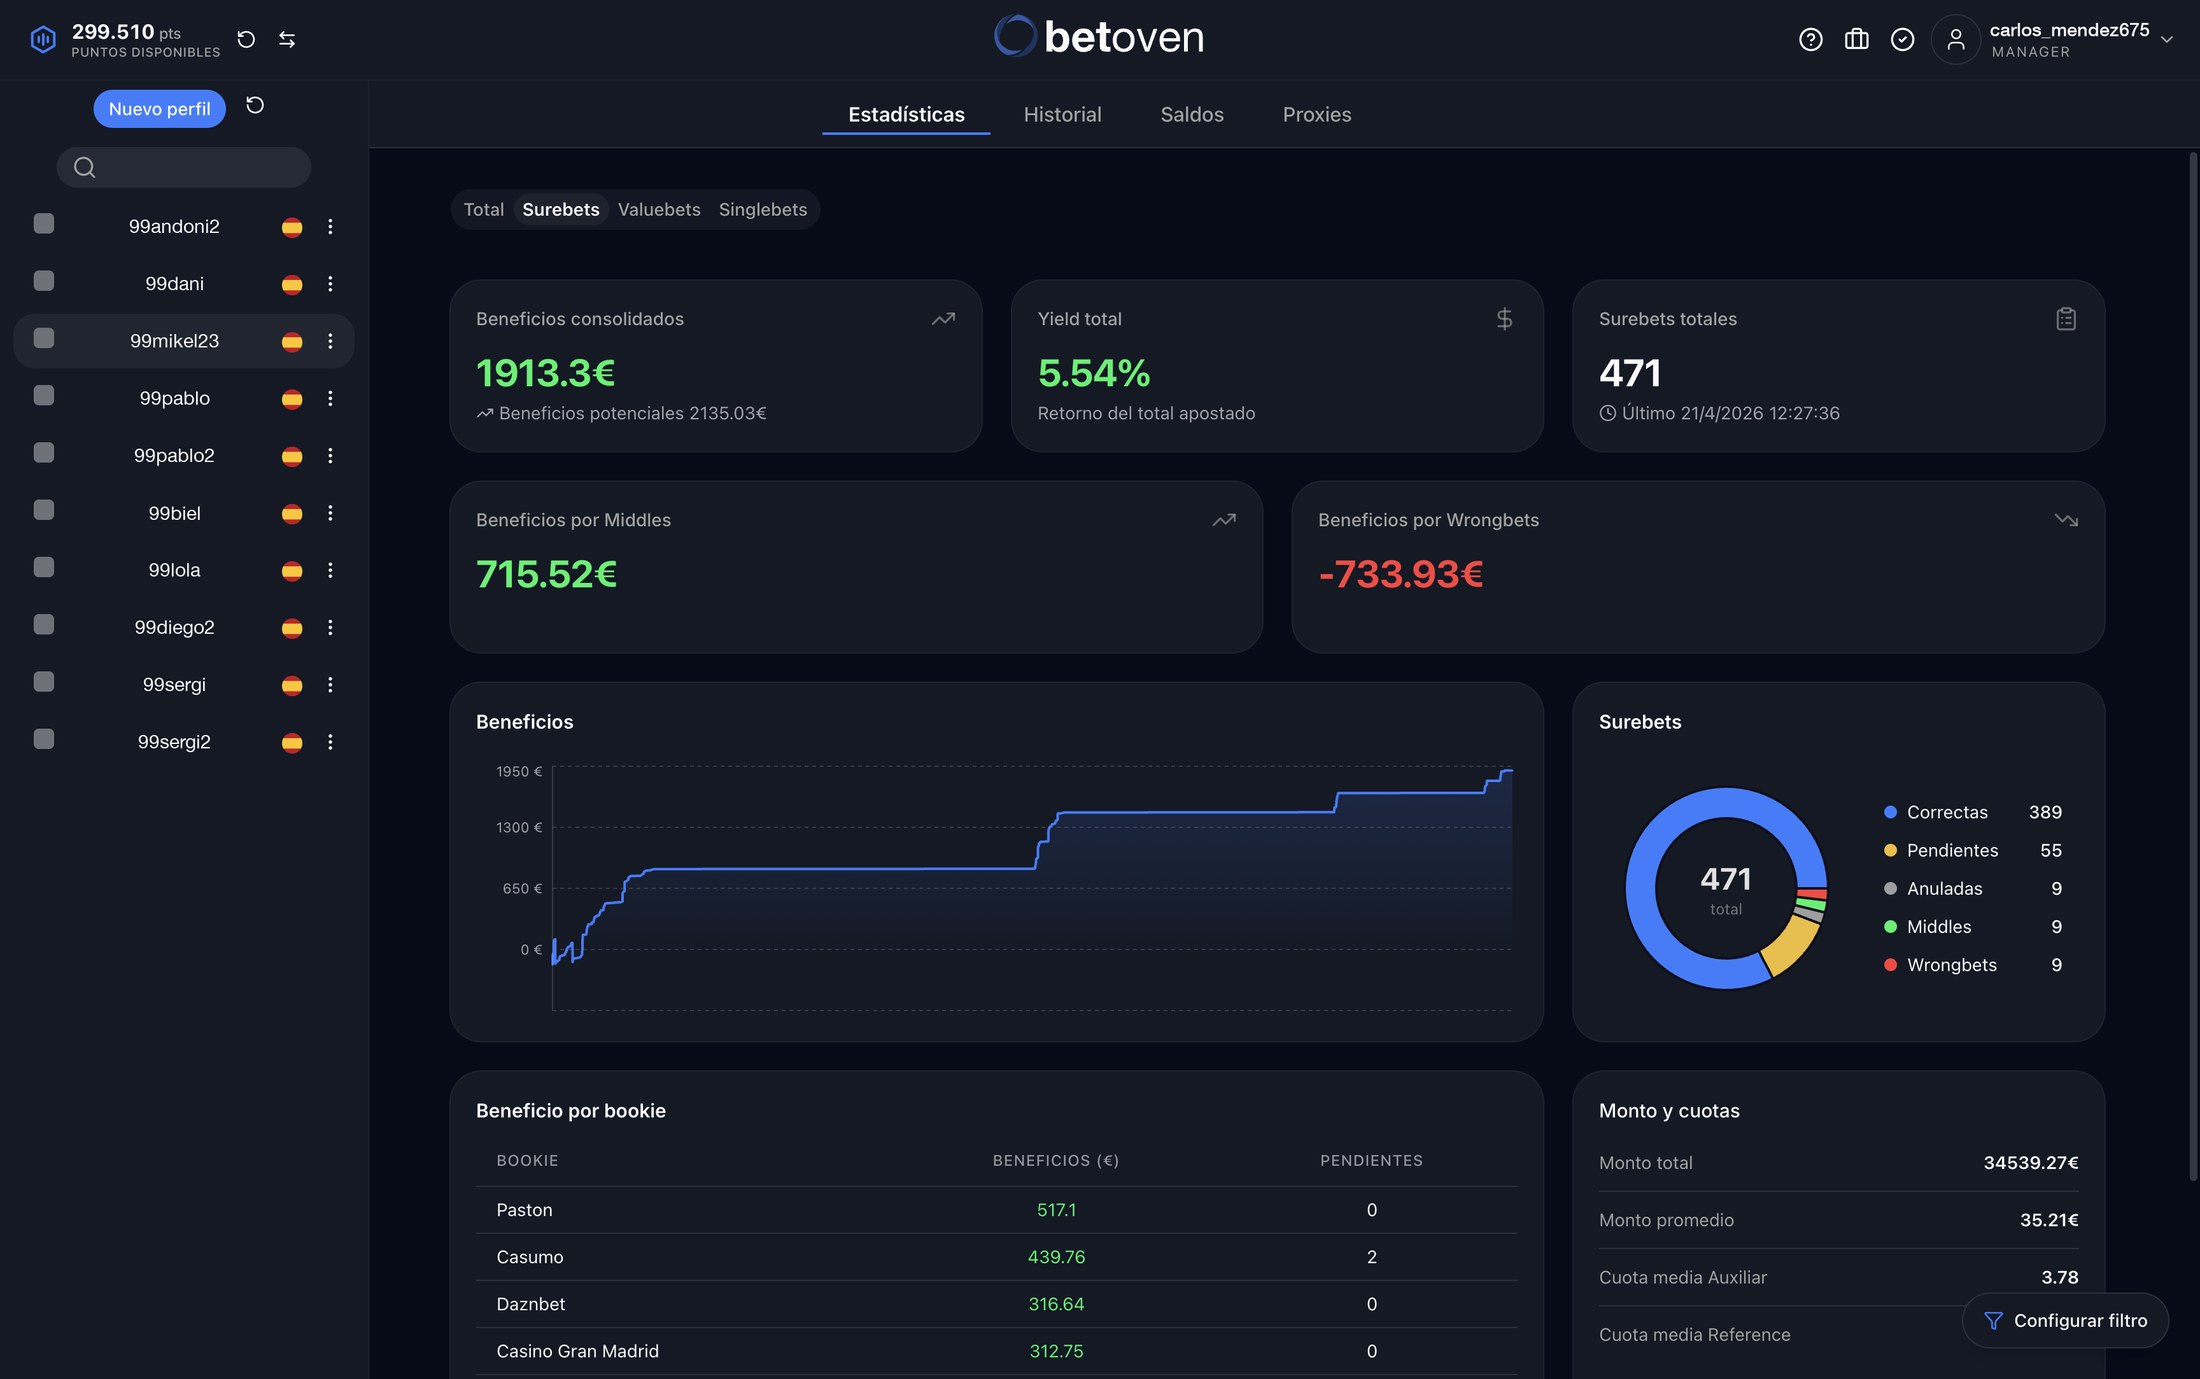This screenshot has height=1379, width=2200.
Task: Click Spain flag for 99mikel23
Action: click(x=292, y=341)
